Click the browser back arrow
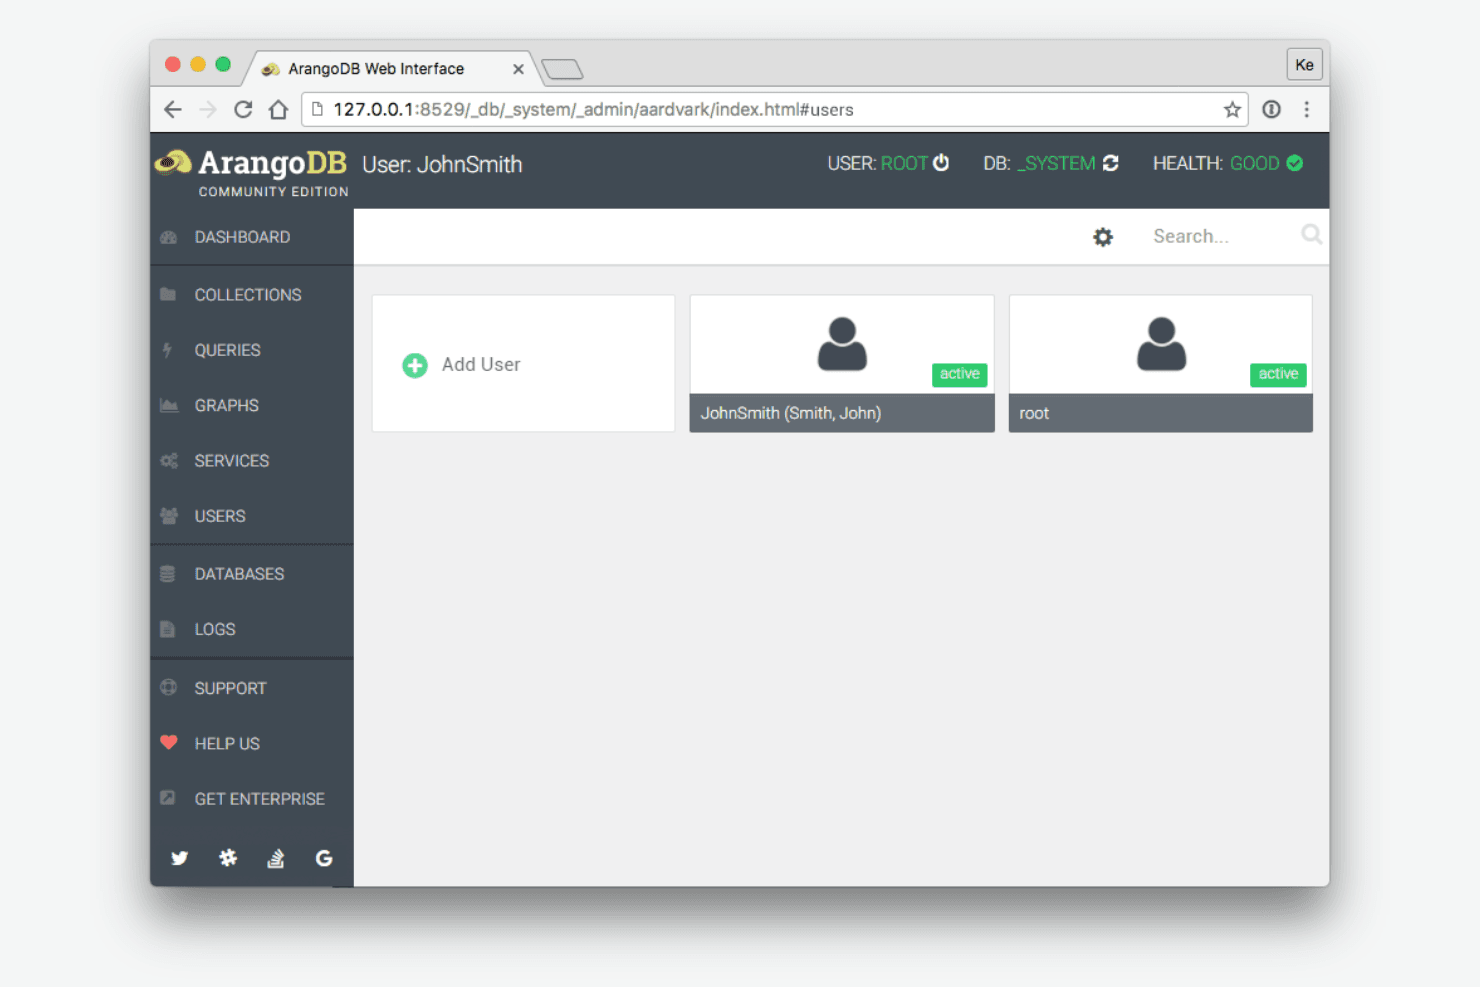The width and height of the screenshot is (1480, 987). tap(173, 110)
